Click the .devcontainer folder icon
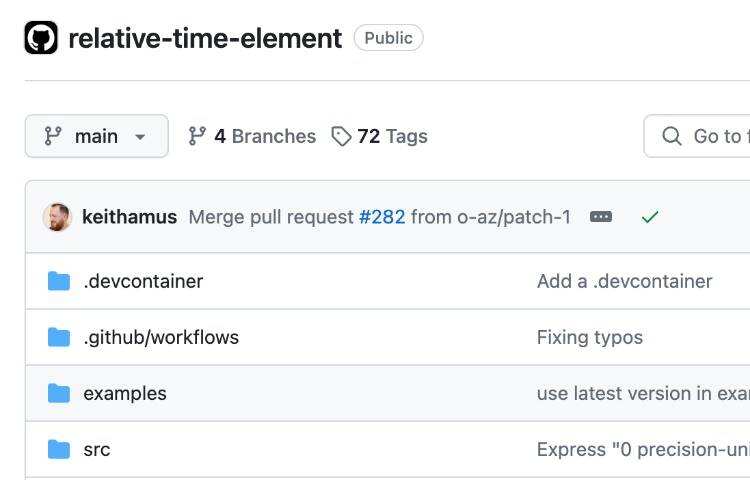Viewport: 750px width, 480px height. (x=59, y=281)
